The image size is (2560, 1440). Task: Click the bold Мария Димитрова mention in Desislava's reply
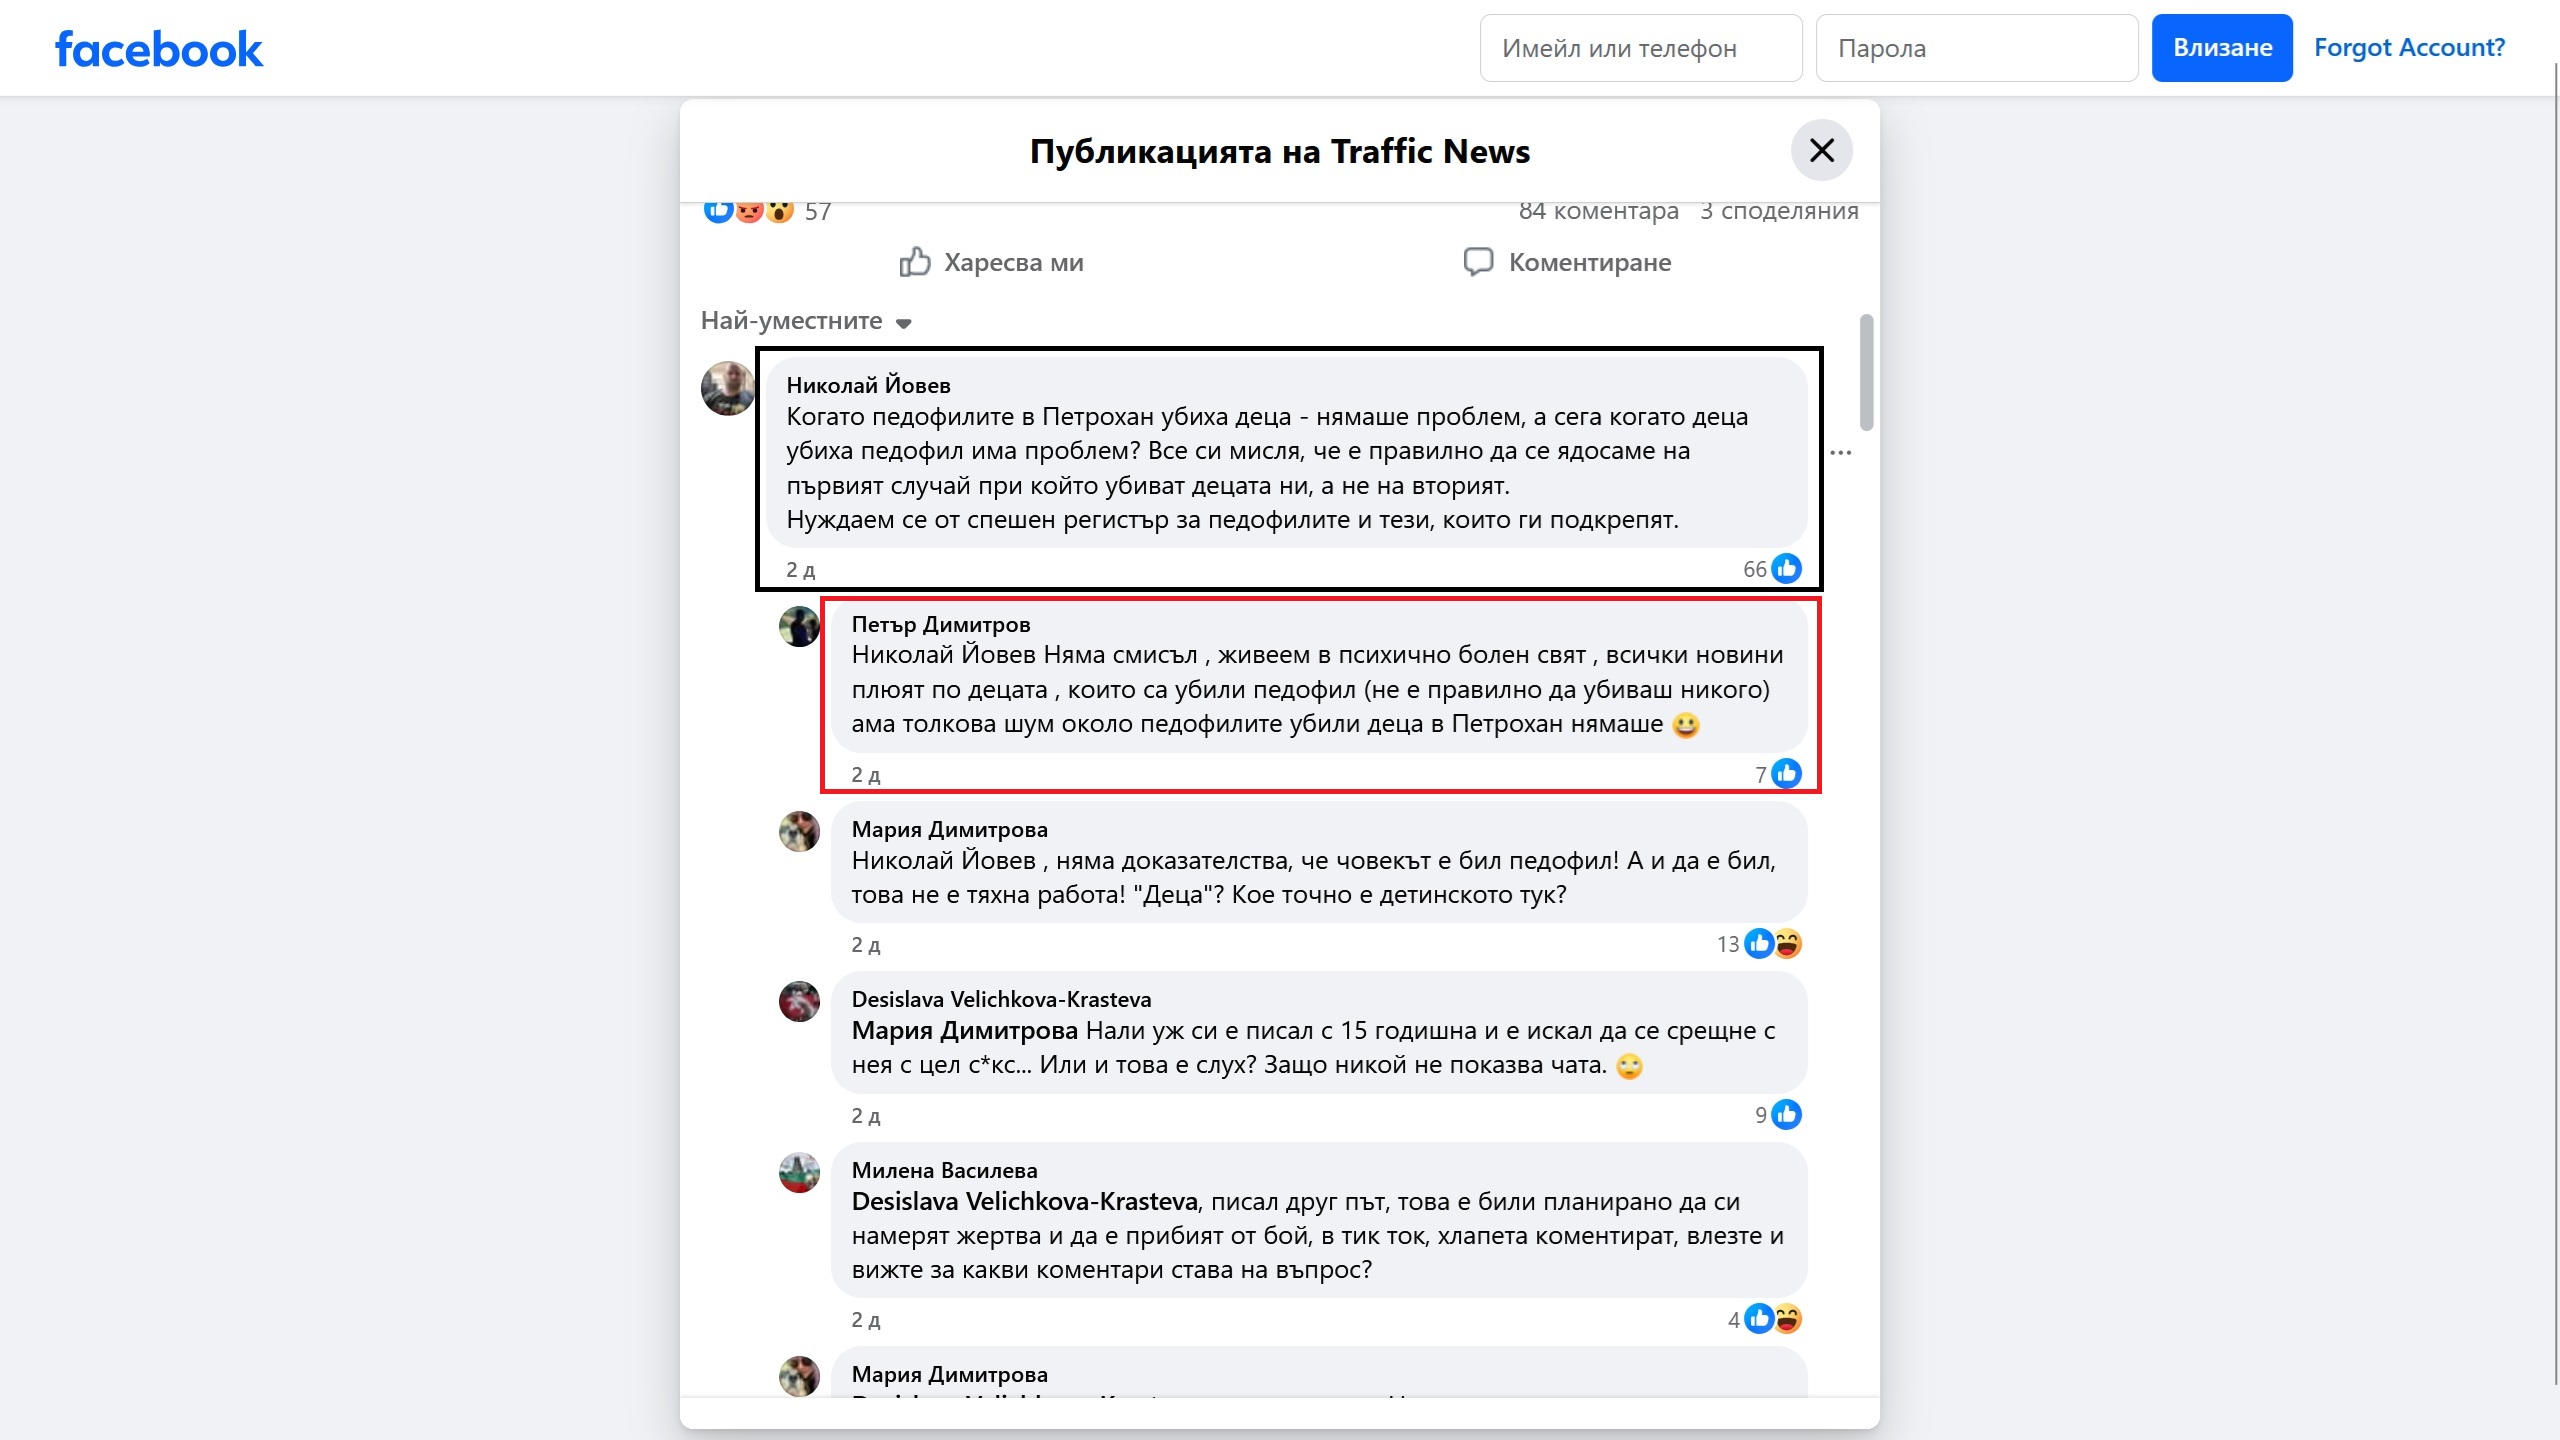(964, 1030)
